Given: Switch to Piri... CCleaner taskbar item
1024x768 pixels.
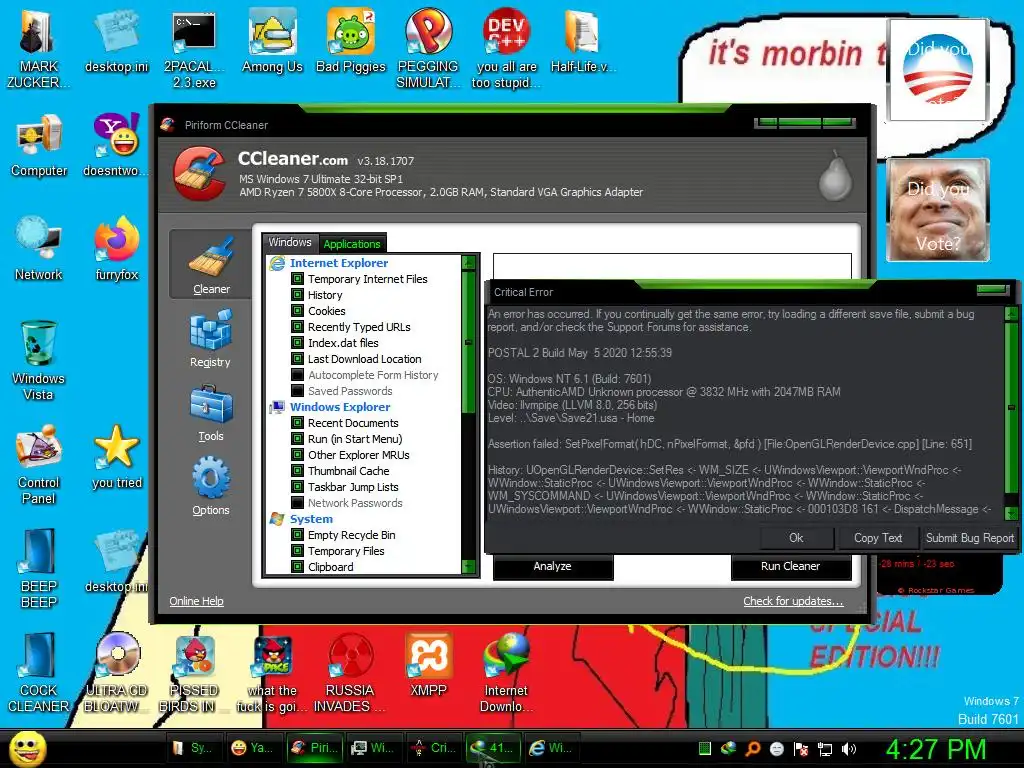Looking at the screenshot, I should (x=315, y=748).
